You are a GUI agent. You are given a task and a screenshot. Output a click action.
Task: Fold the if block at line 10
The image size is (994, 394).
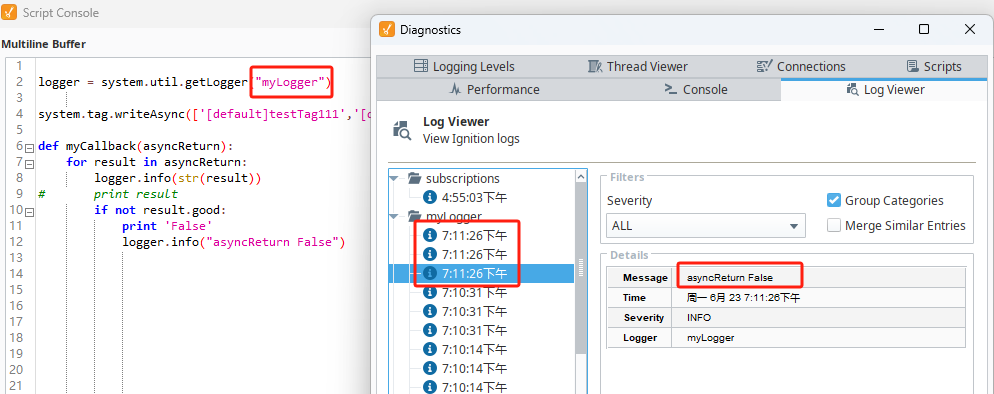(29, 211)
